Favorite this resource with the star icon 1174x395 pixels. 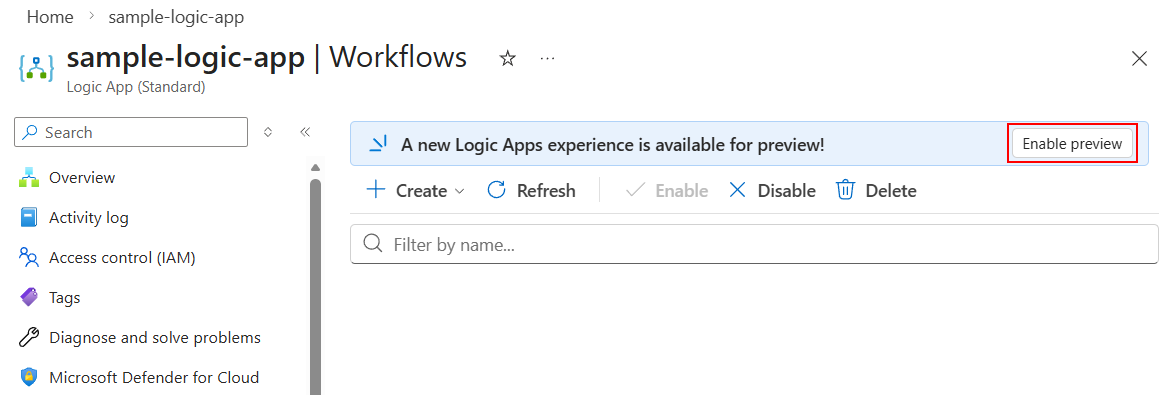(508, 58)
